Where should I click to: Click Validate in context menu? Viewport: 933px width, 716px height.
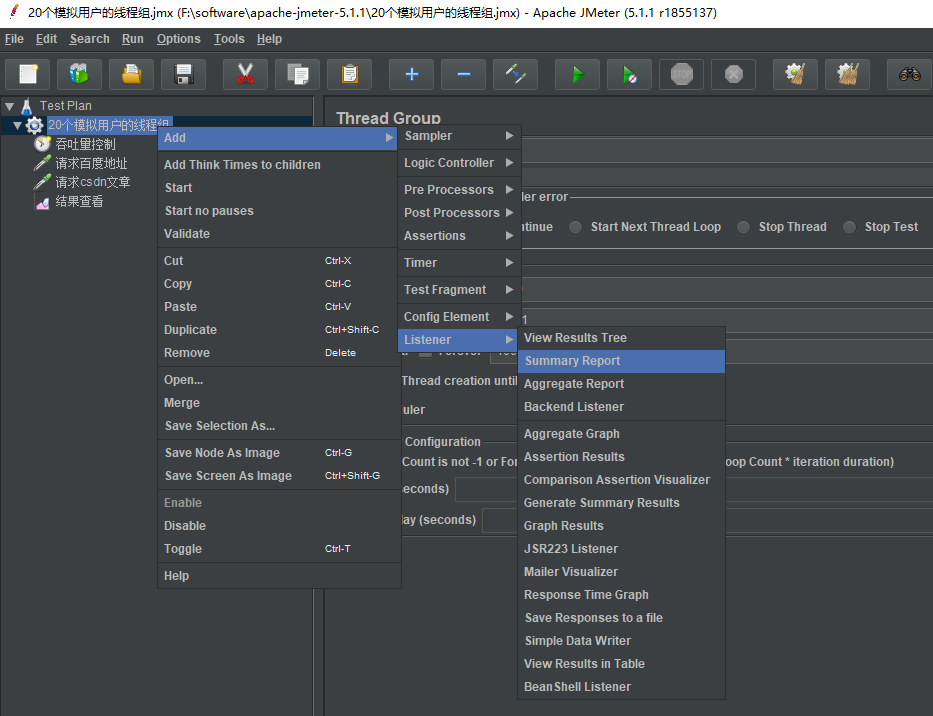point(277,234)
